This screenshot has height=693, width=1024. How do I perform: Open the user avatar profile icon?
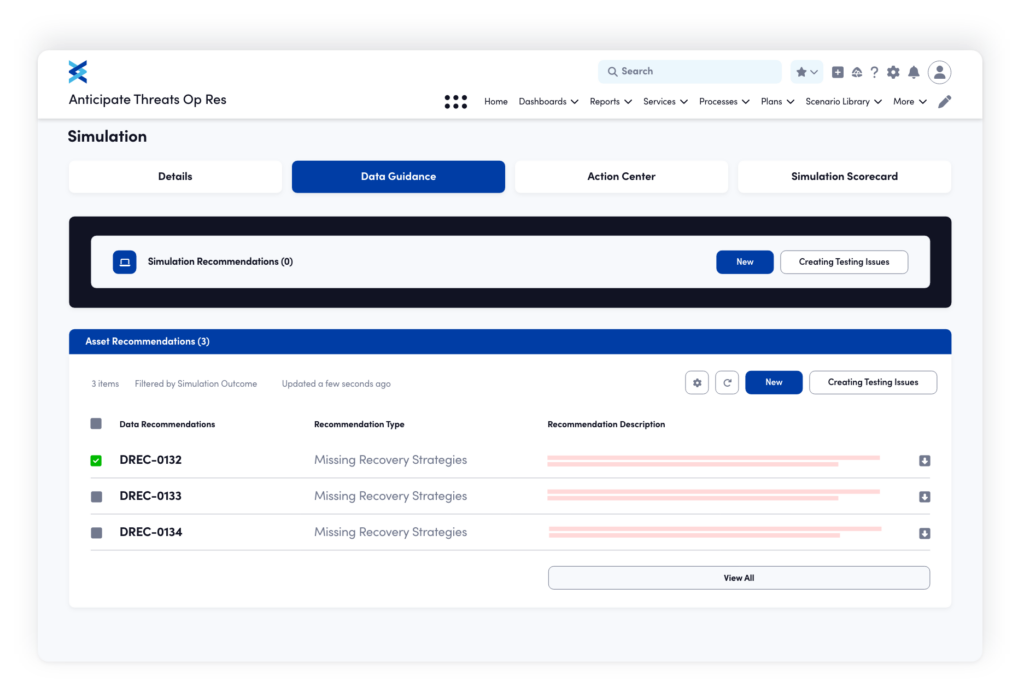(939, 72)
